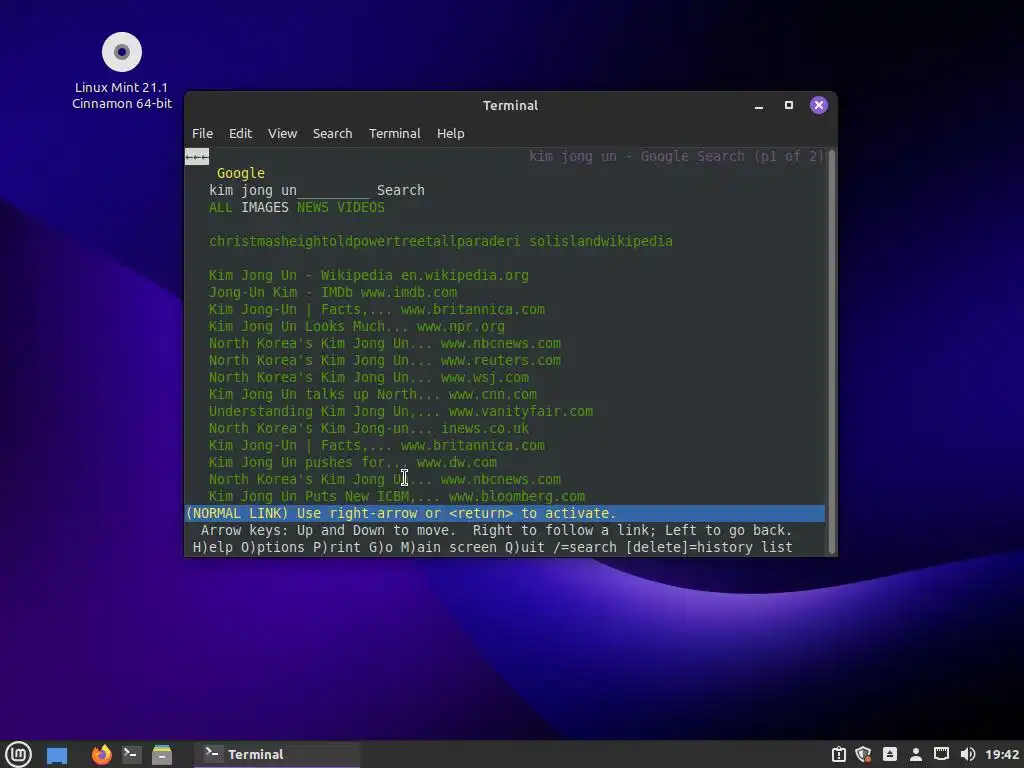Select the IMAGES results link
Viewport: 1024px width, 768px height.
pyautogui.click(x=264, y=207)
